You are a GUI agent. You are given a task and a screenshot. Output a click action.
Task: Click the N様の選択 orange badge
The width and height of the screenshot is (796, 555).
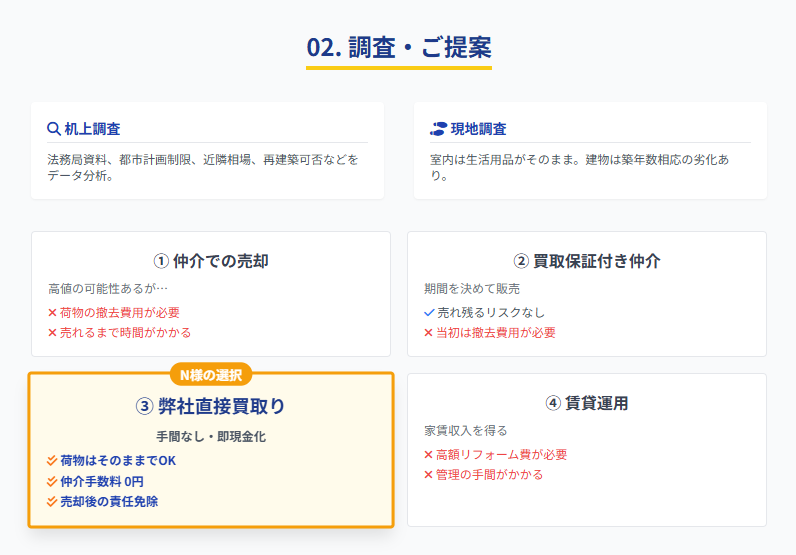(211, 374)
